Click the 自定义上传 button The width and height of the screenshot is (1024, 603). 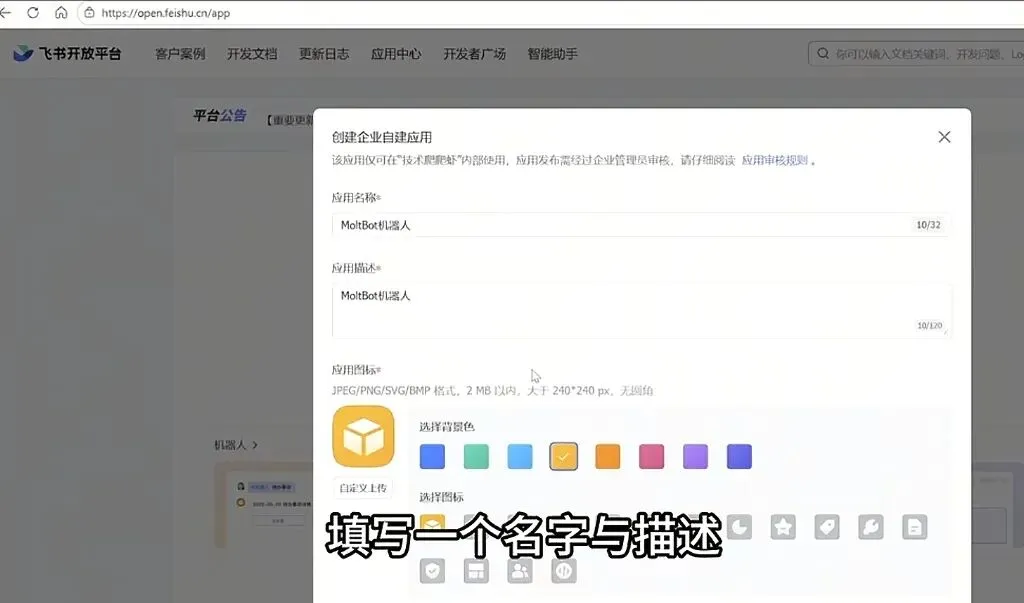(x=363, y=488)
